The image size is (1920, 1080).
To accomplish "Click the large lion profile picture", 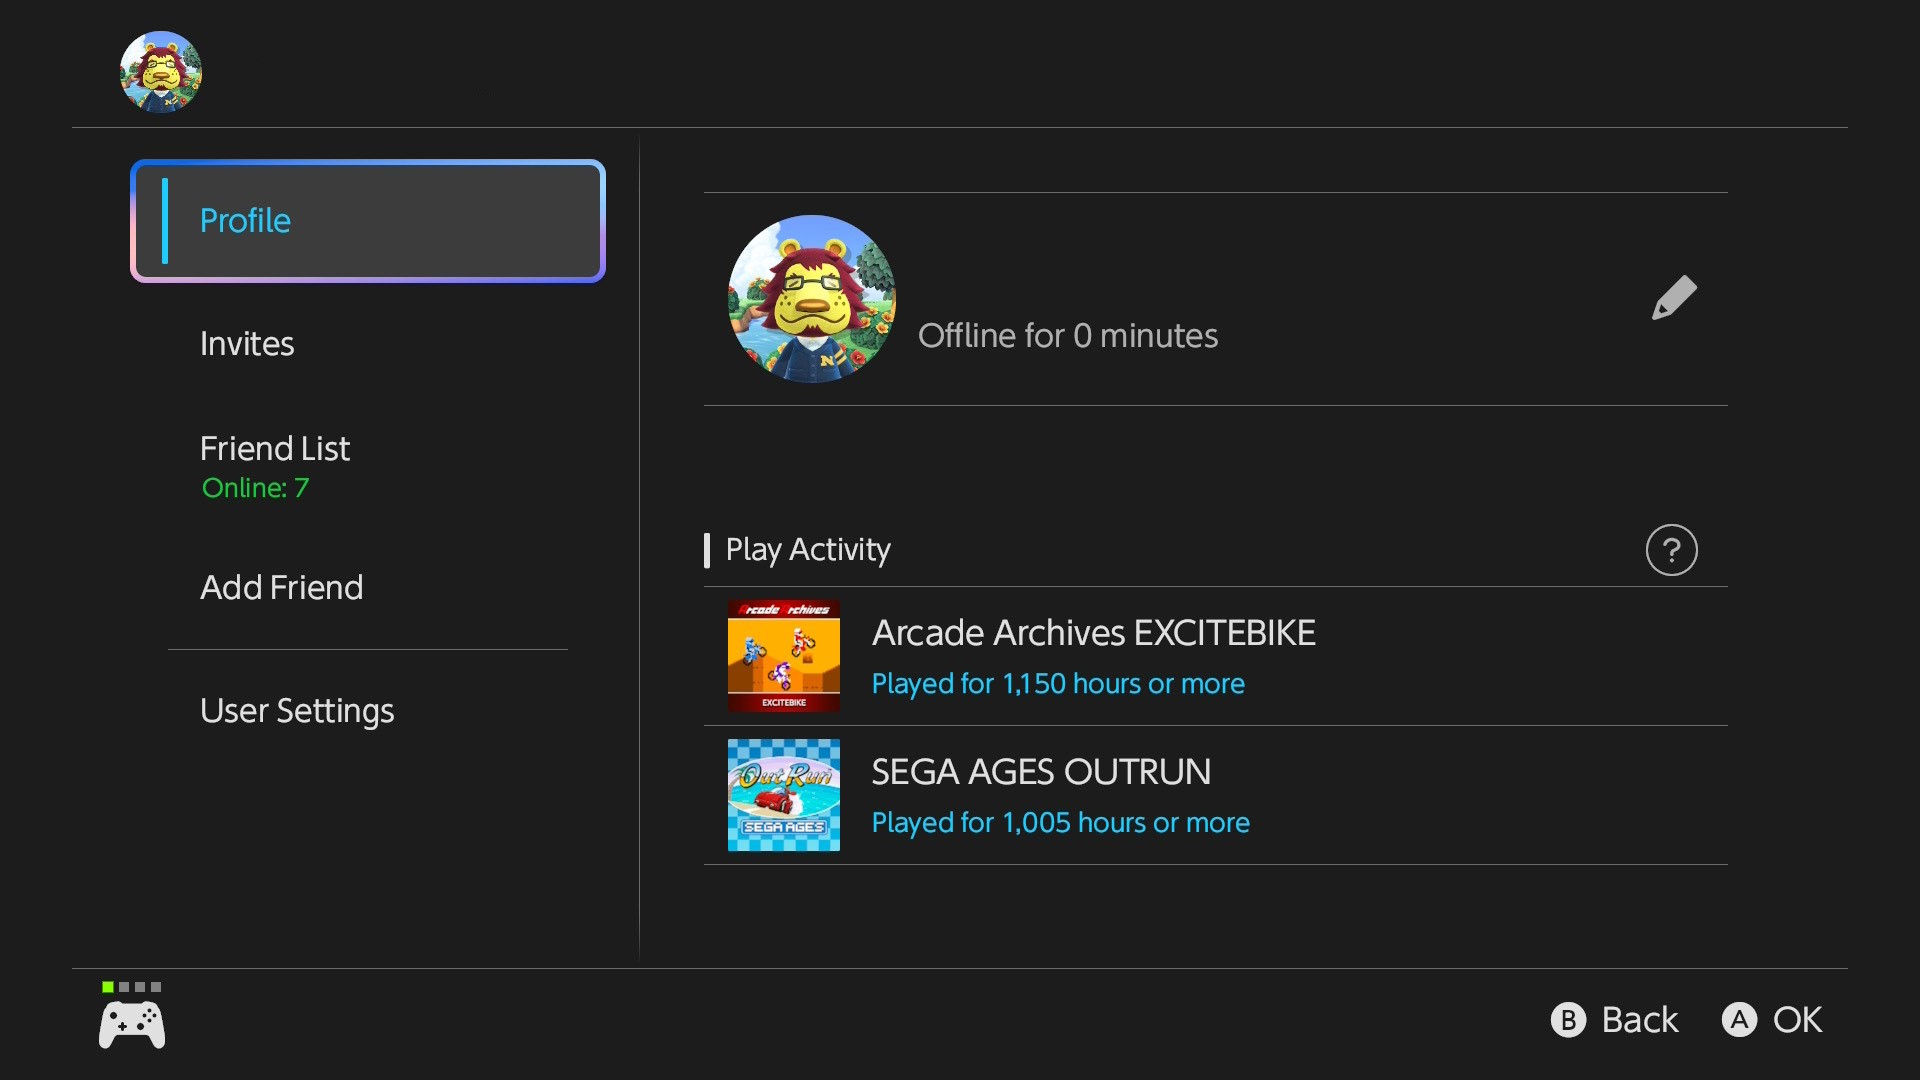I will [x=811, y=299].
